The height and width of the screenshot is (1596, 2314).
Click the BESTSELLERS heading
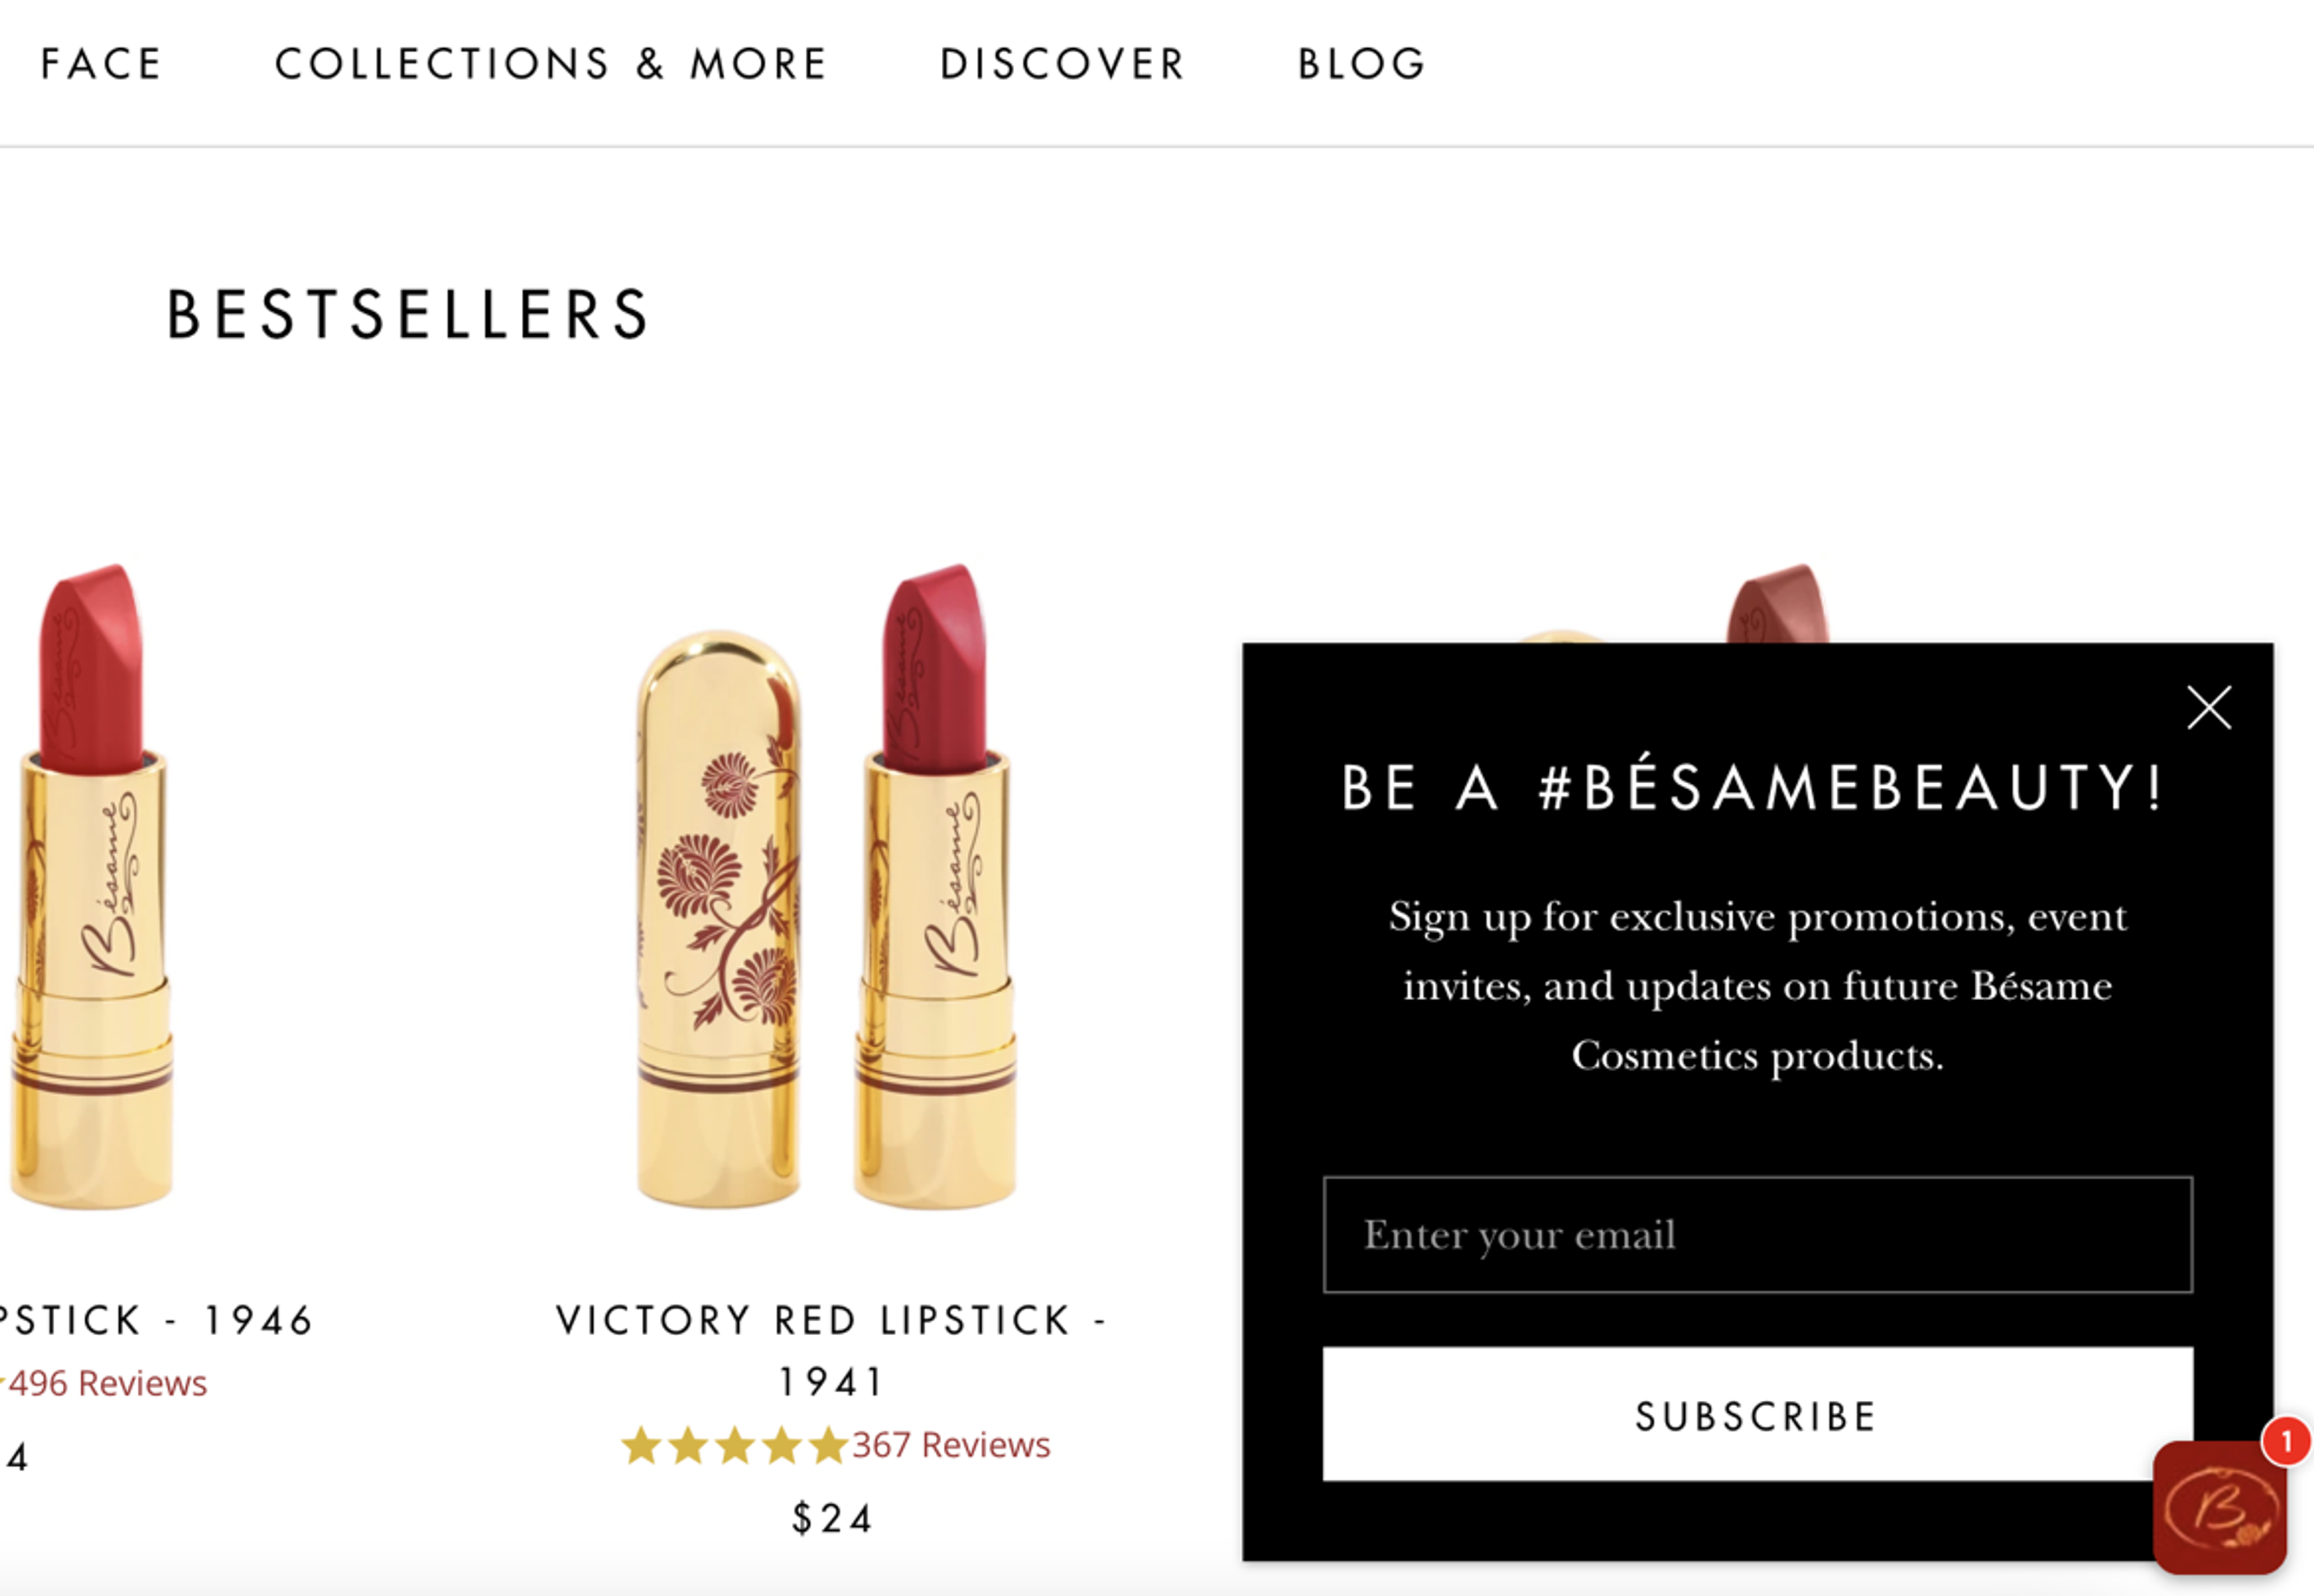click(410, 314)
